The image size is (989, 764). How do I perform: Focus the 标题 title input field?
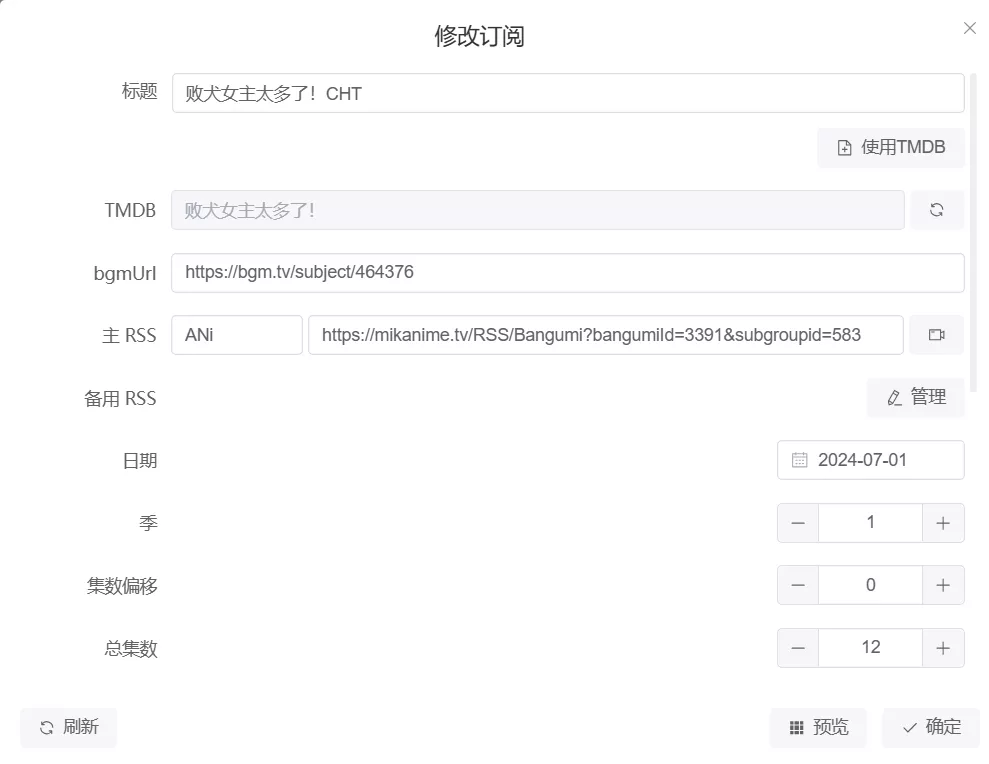point(567,94)
